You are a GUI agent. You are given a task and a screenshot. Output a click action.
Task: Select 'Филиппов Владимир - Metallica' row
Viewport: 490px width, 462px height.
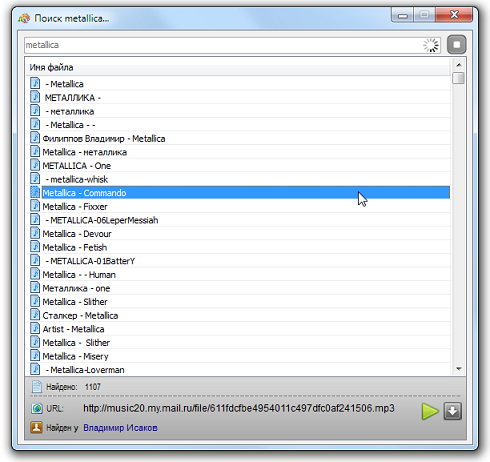click(x=238, y=138)
